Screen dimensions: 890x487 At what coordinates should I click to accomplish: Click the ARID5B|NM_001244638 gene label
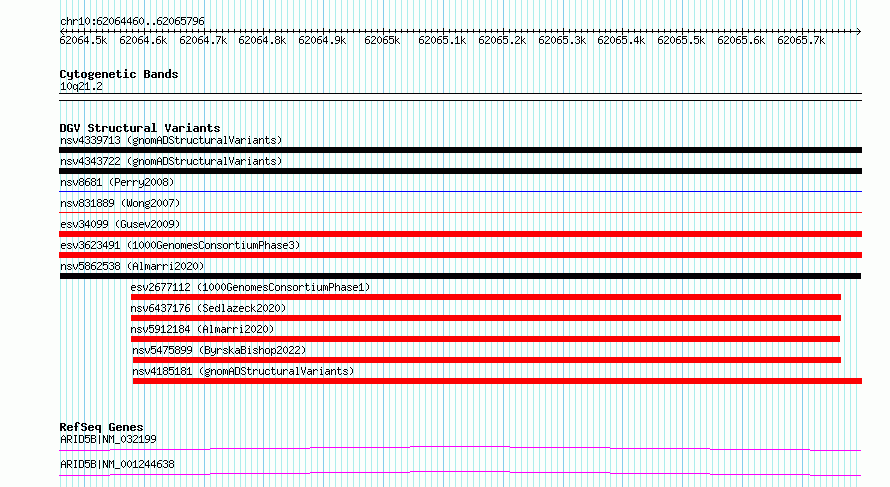pos(117,464)
